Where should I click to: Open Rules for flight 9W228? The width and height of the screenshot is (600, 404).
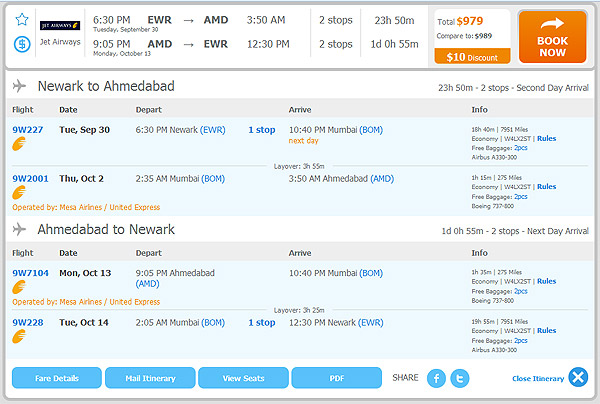click(547, 331)
